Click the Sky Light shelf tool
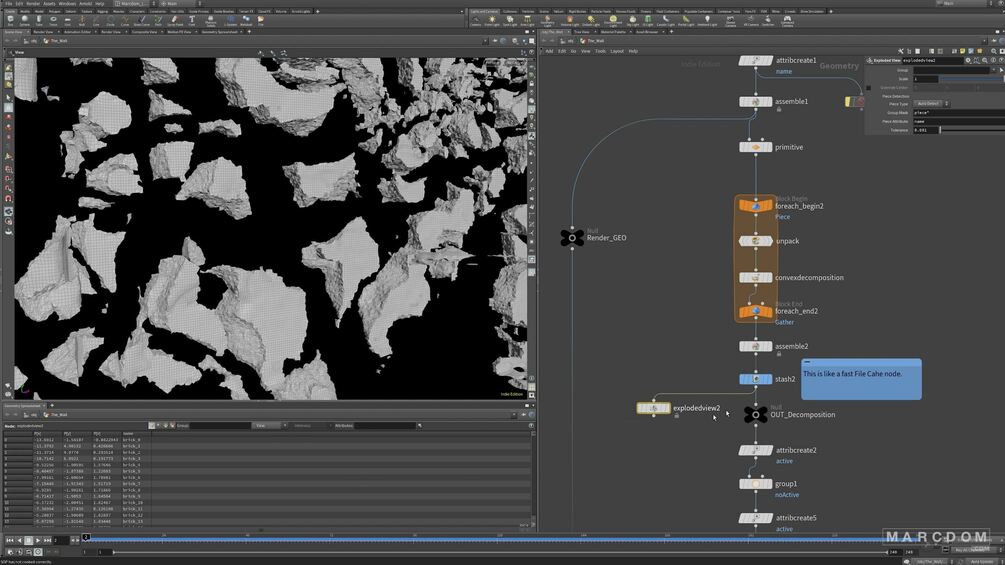 (633, 21)
